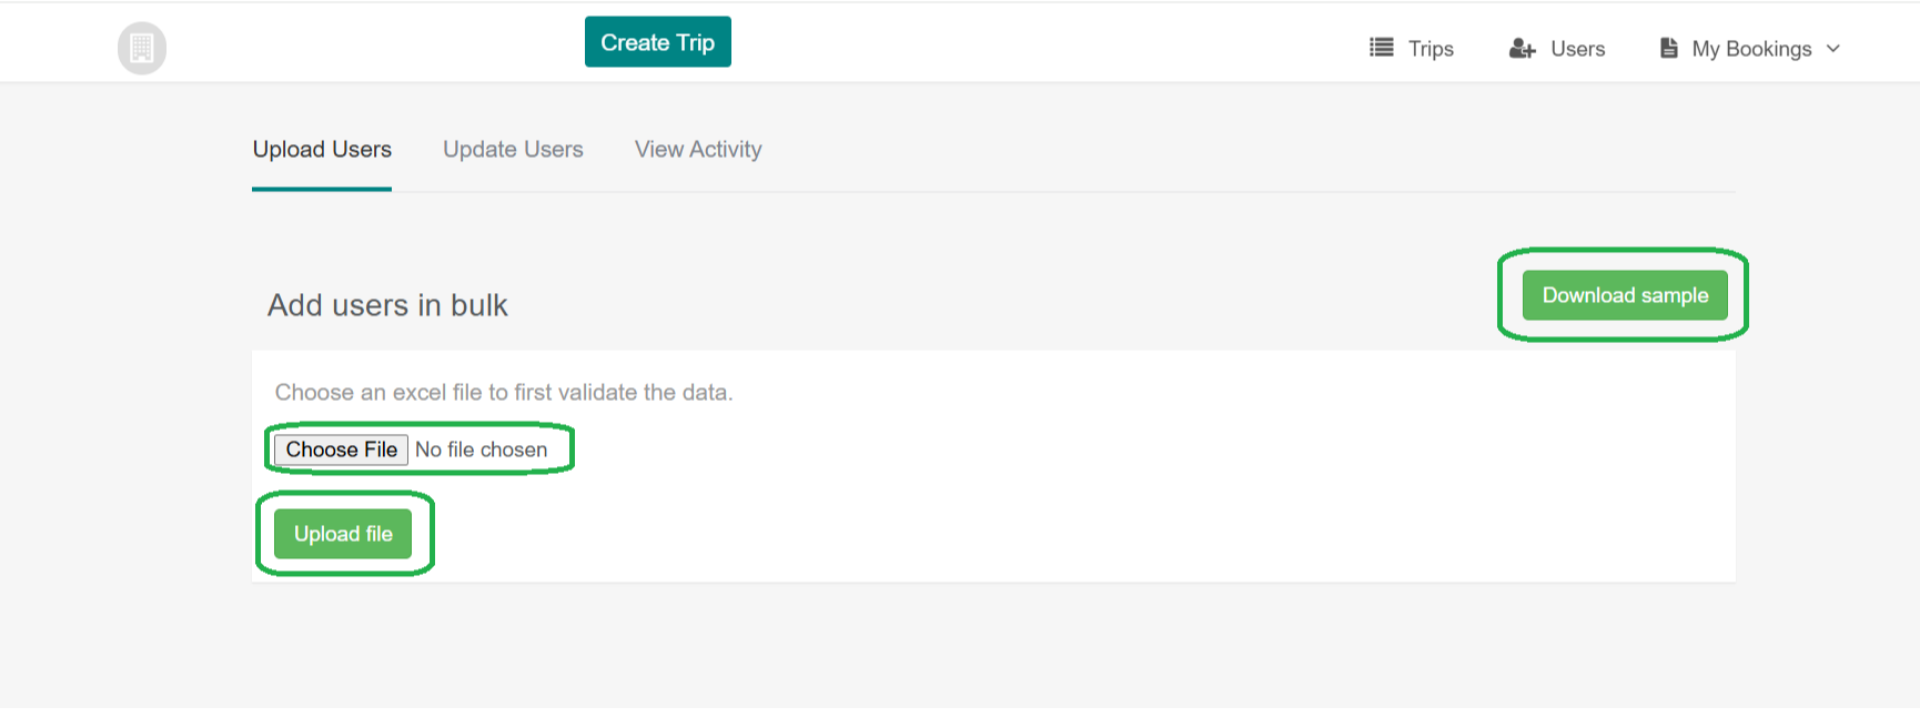The width and height of the screenshot is (1920, 709).
Task: Click the empty white area right of the Upload file button
Action: pos(1000,534)
